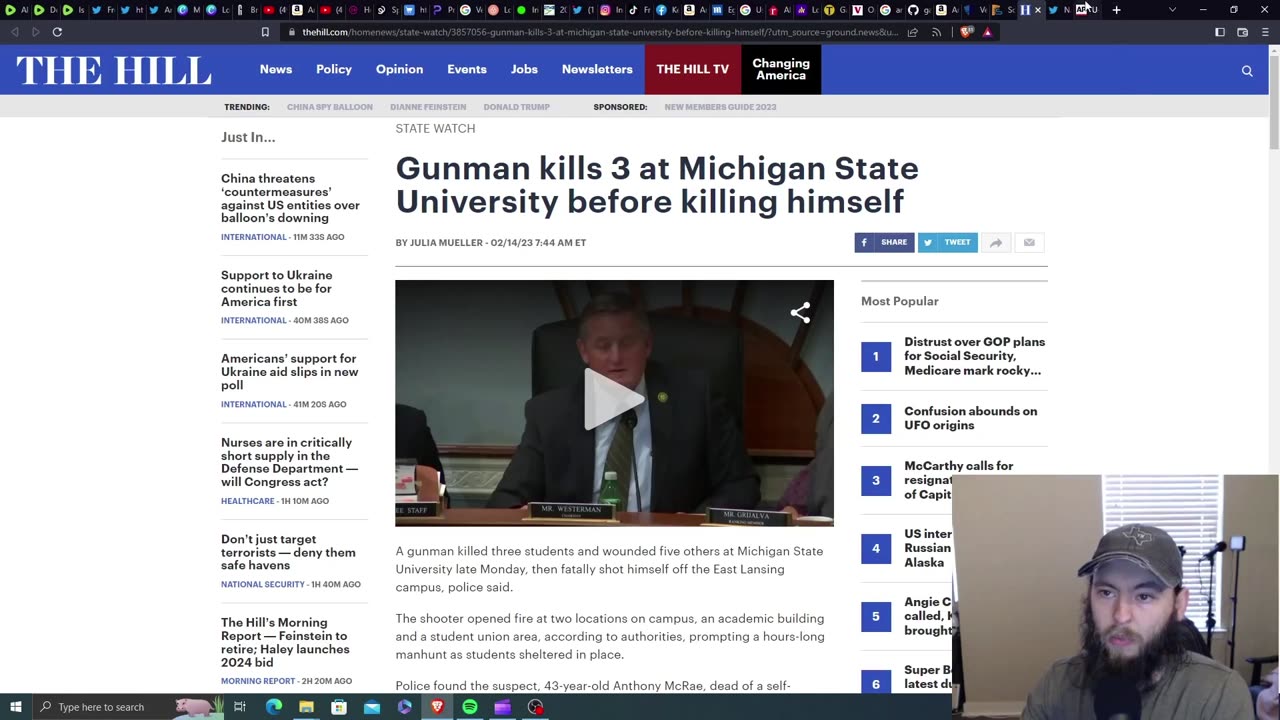This screenshot has width=1280, height=720.
Task: Open the News menu item
Action: coord(276,69)
